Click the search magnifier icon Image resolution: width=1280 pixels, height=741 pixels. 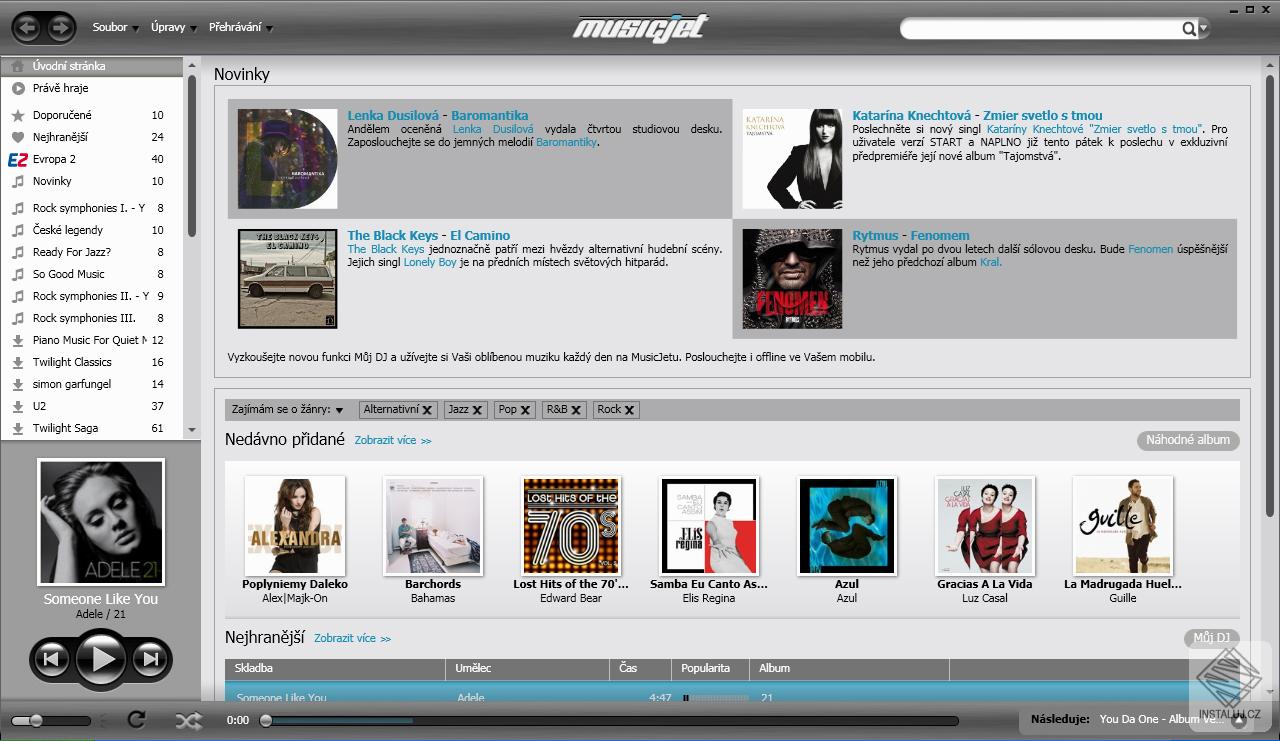[1188, 29]
